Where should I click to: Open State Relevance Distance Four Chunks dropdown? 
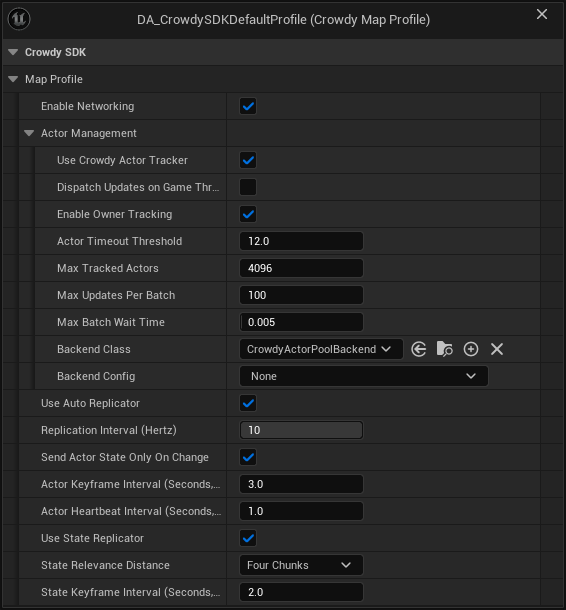(301, 565)
